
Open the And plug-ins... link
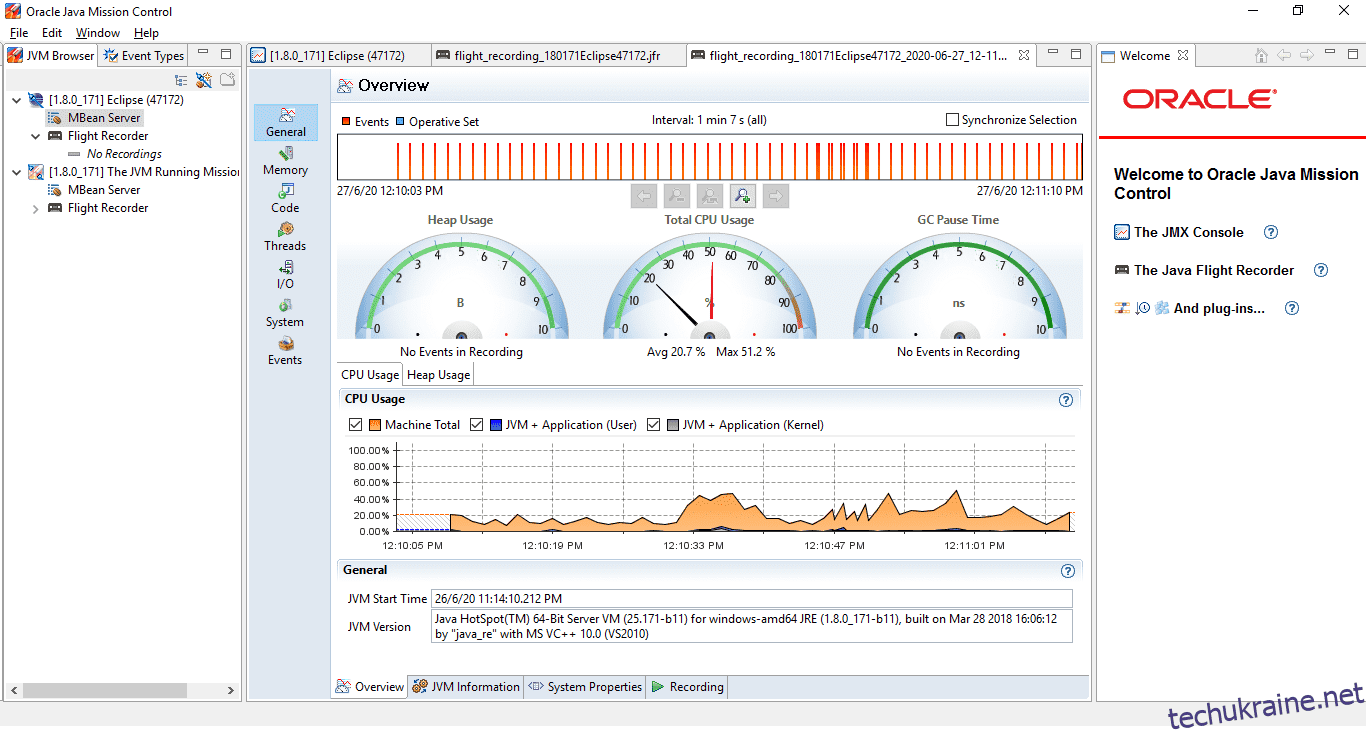pos(1219,308)
